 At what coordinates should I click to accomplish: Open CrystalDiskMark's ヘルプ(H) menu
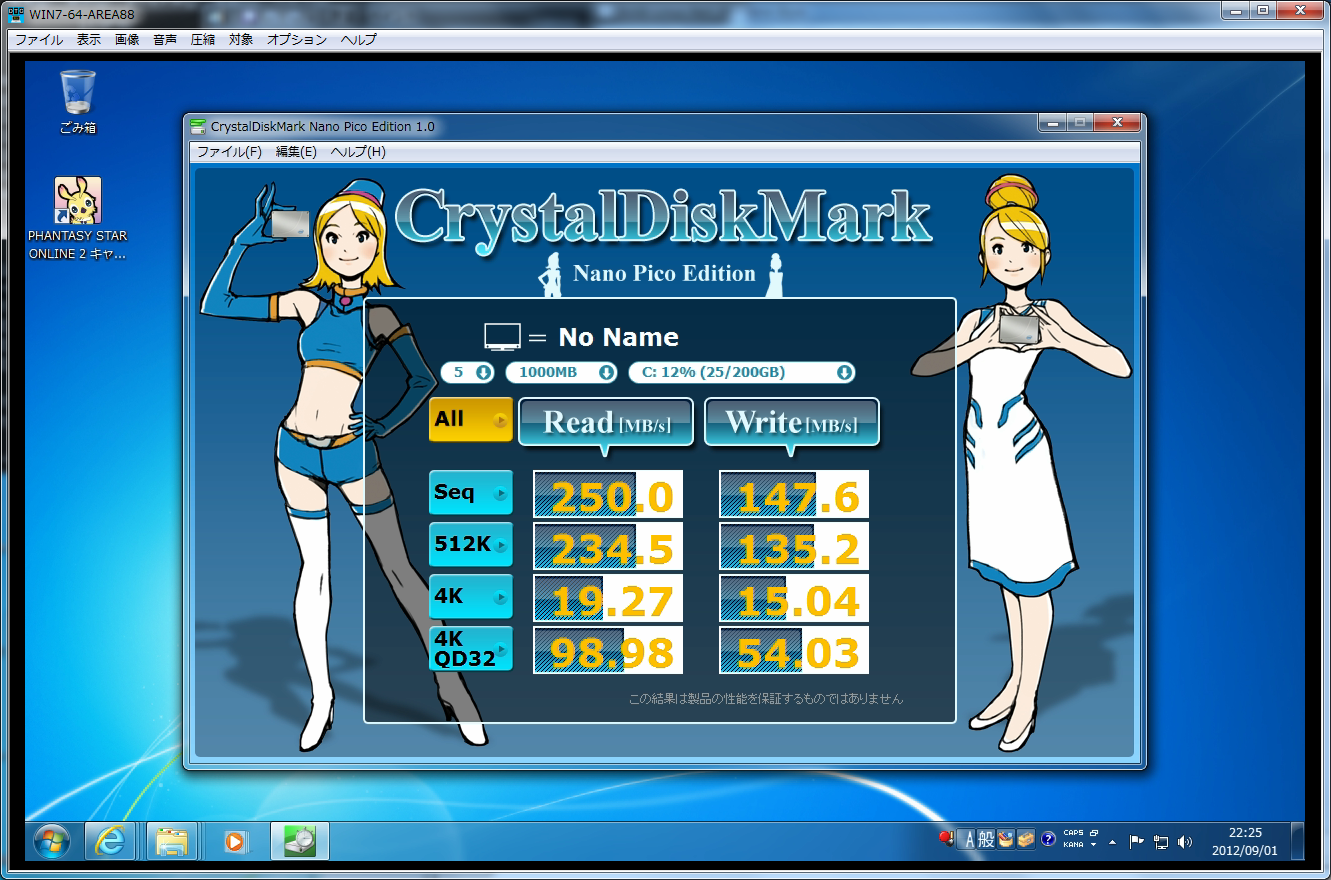point(358,152)
